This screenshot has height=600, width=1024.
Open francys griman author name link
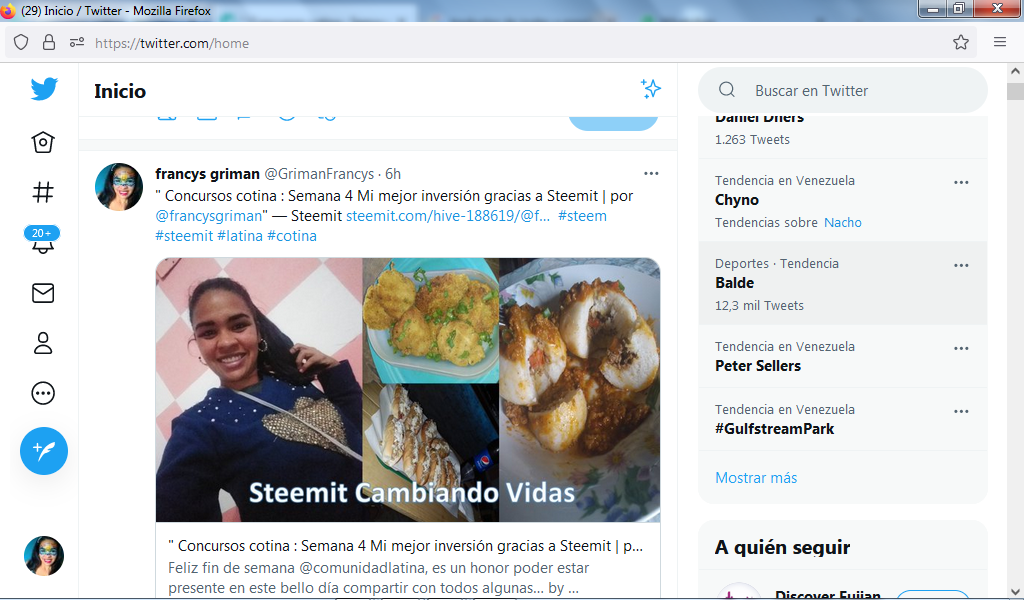[x=208, y=174]
